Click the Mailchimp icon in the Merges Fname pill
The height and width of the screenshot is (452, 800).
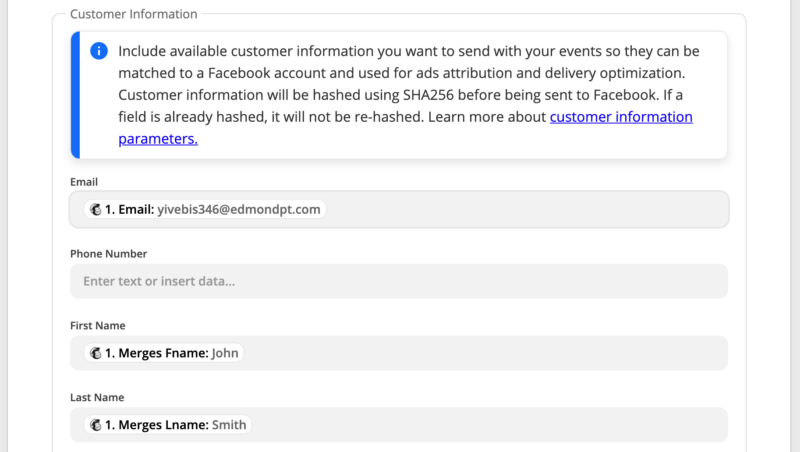pyautogui.click(x=95, y=353)
